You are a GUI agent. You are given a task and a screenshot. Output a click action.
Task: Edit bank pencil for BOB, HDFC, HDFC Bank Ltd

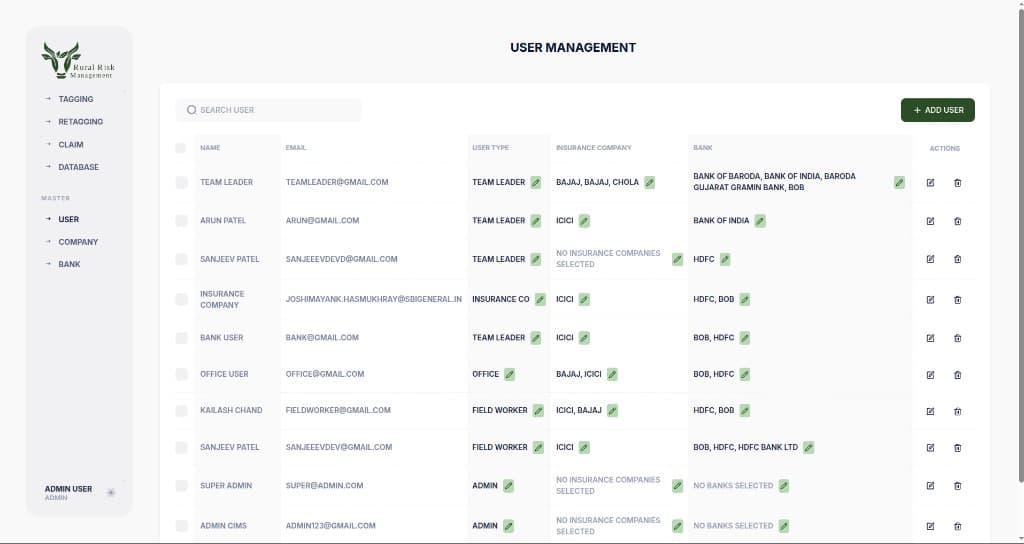[808, 447]
